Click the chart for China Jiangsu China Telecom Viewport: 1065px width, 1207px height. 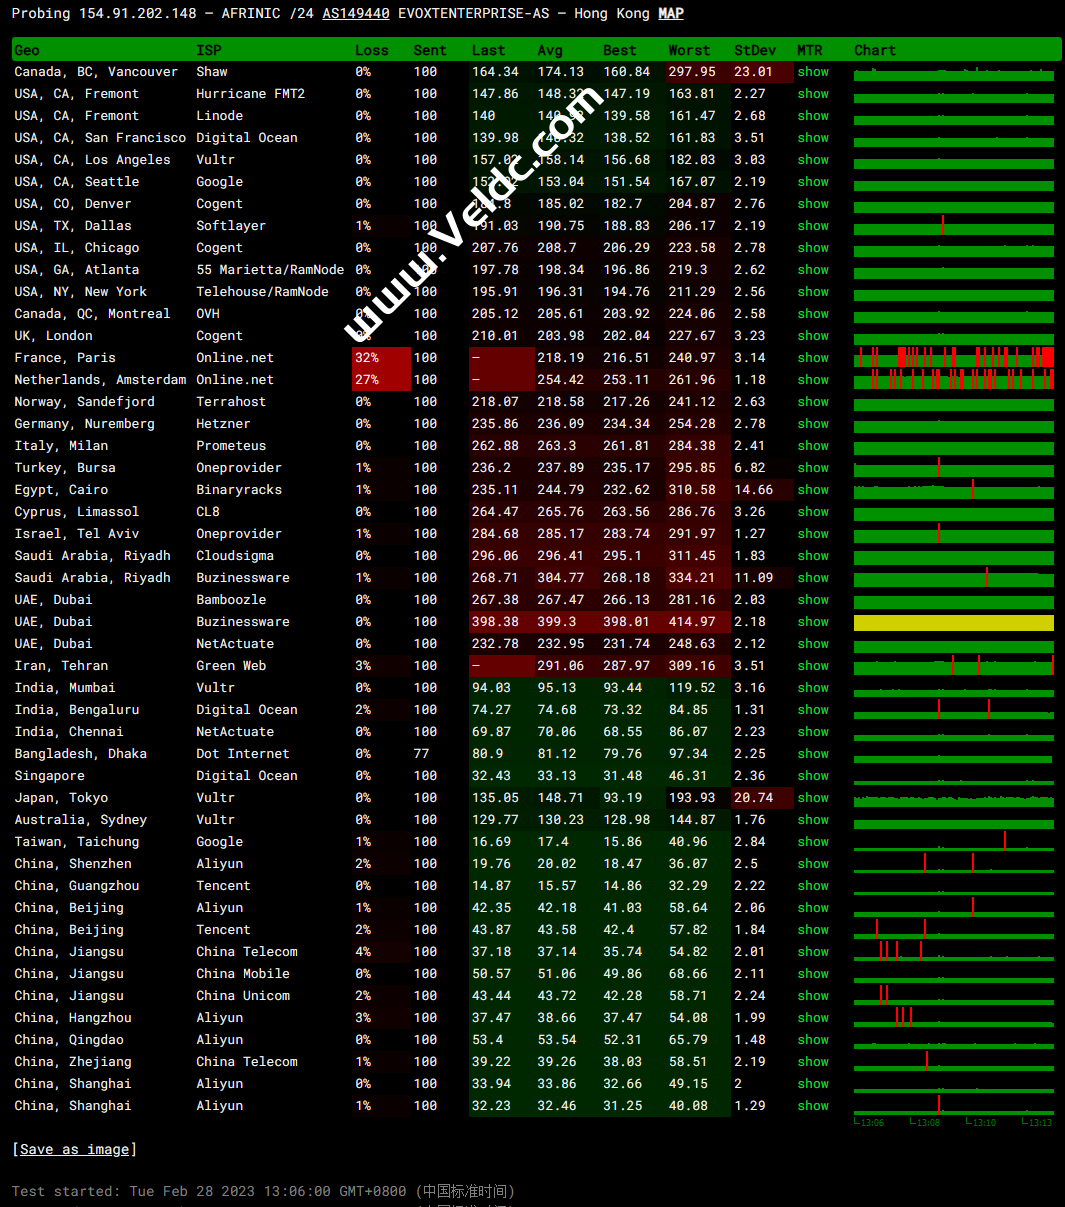(x=954, y=952)
